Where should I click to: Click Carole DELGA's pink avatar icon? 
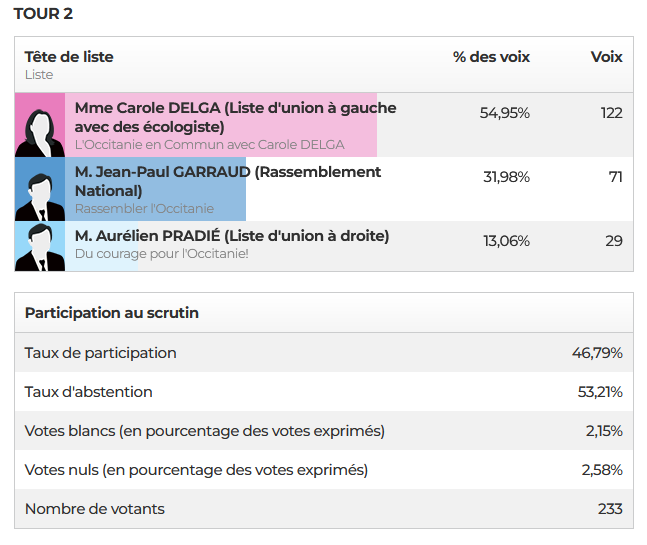pos(40,125)
